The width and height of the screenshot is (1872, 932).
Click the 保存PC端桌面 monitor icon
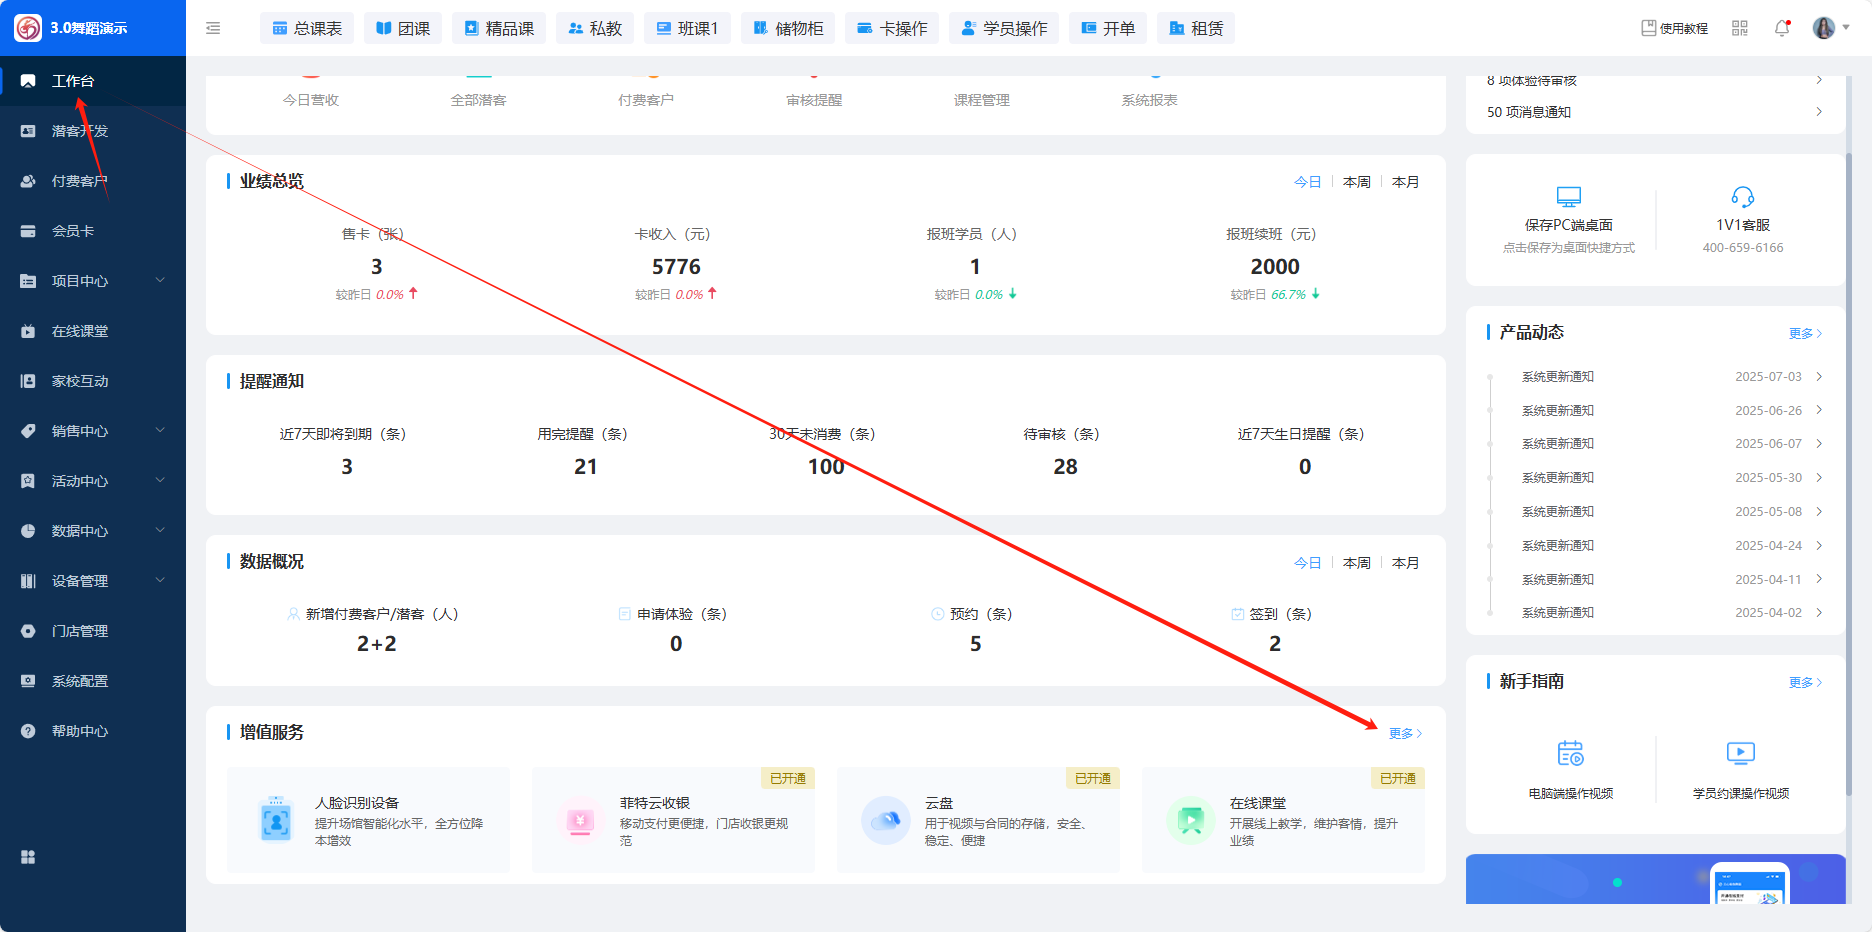[1568, 197]
